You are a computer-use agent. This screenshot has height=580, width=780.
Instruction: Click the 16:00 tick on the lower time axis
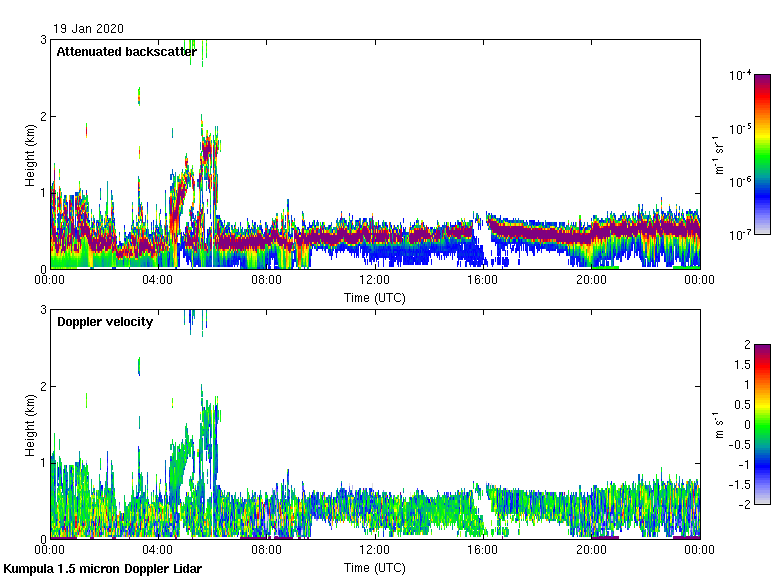[483, 551]
